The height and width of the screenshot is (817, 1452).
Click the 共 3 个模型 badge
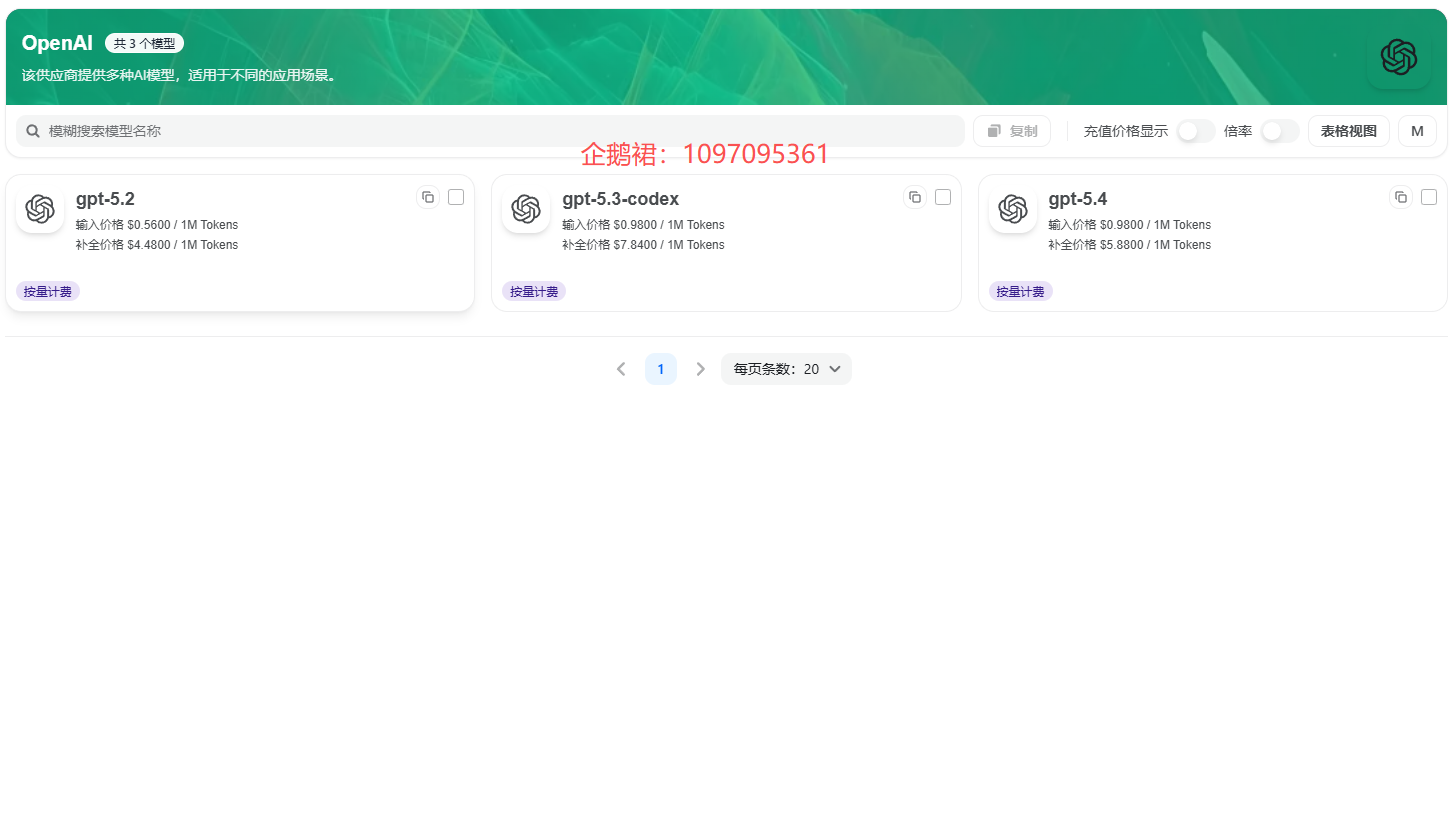coord(145,43)
